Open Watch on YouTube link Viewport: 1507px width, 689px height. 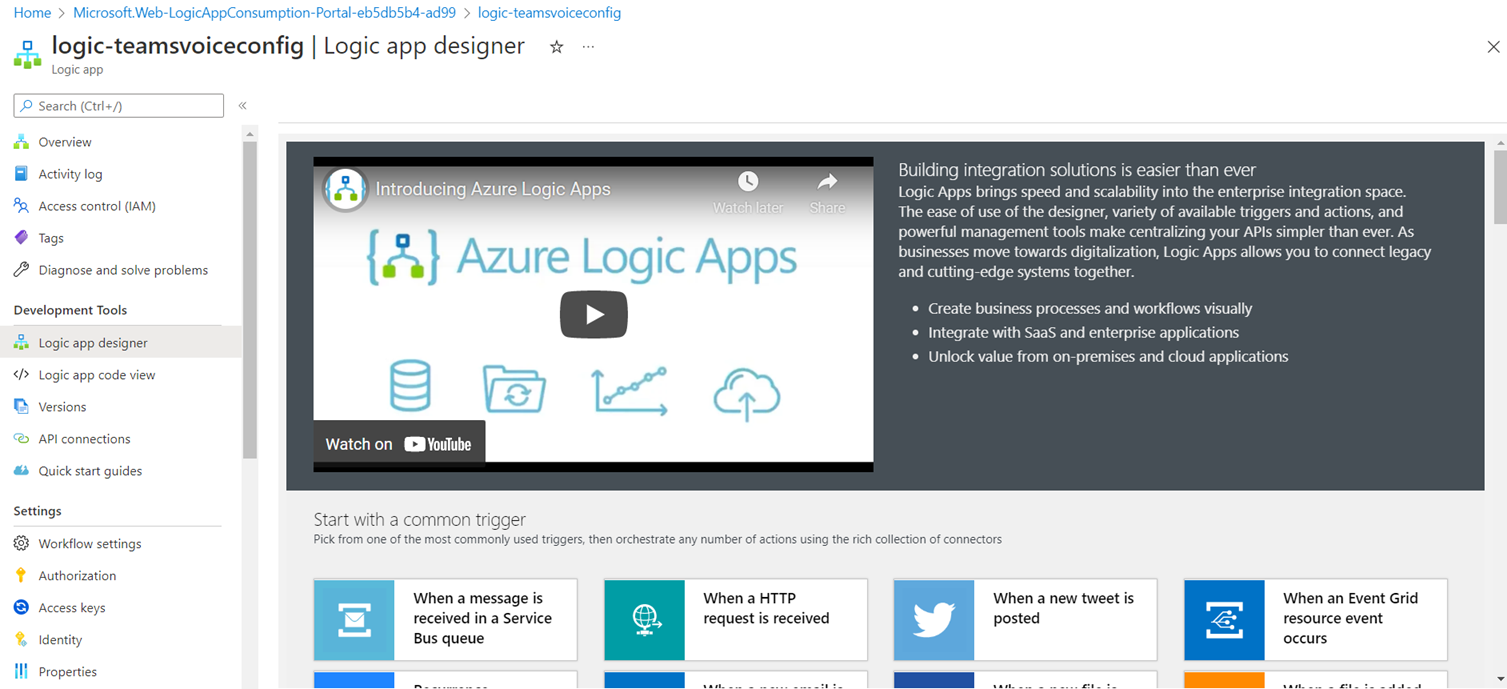click(399, 444)
